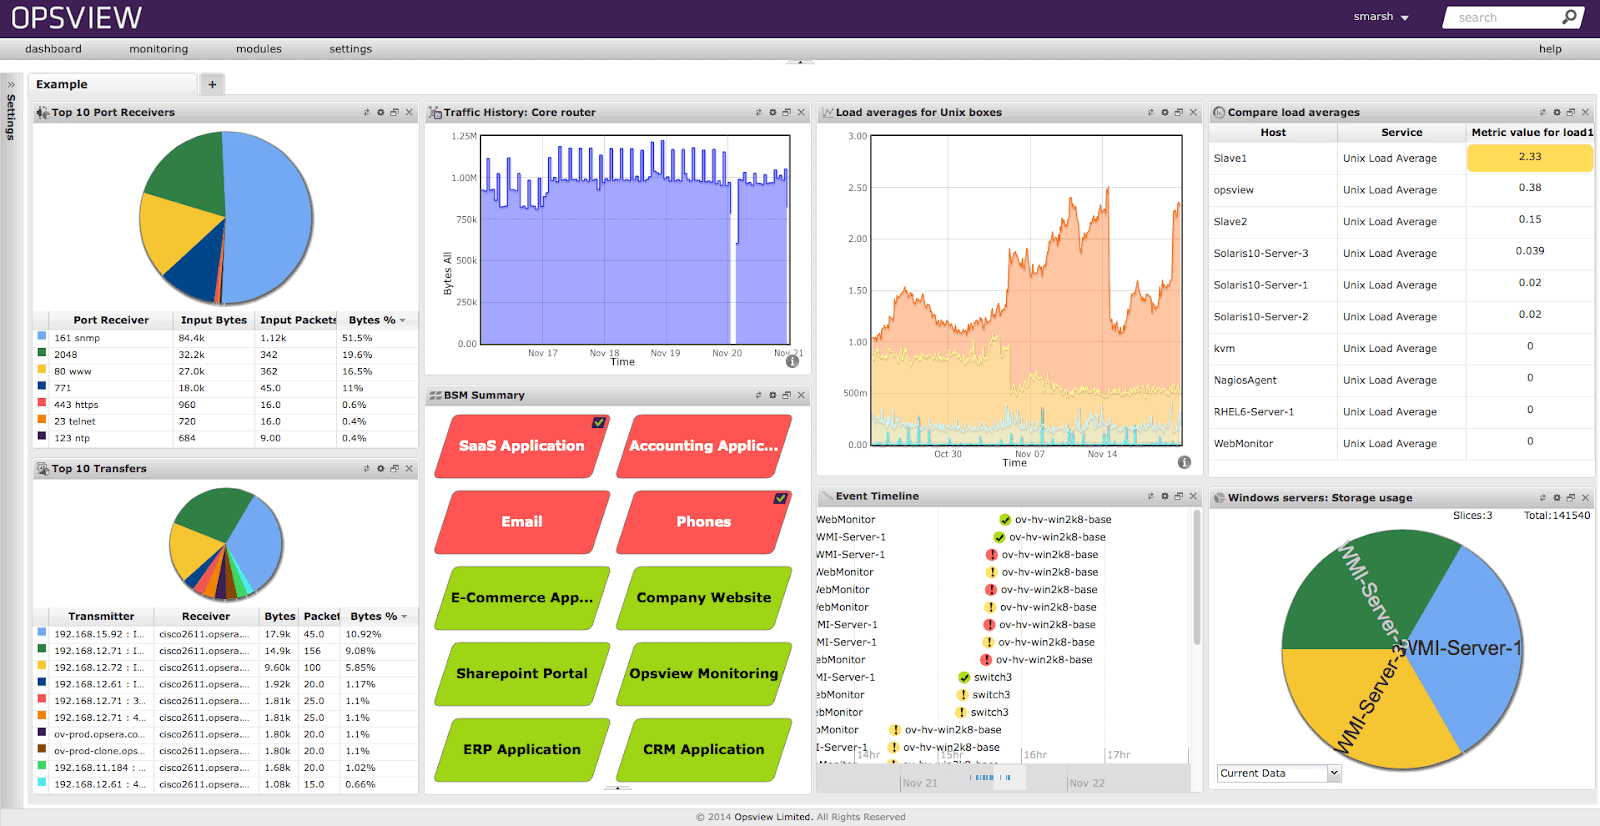The height and width of the screenshot is (826, 1600).
Task: Open the modules menu
Action: point(258,49)
